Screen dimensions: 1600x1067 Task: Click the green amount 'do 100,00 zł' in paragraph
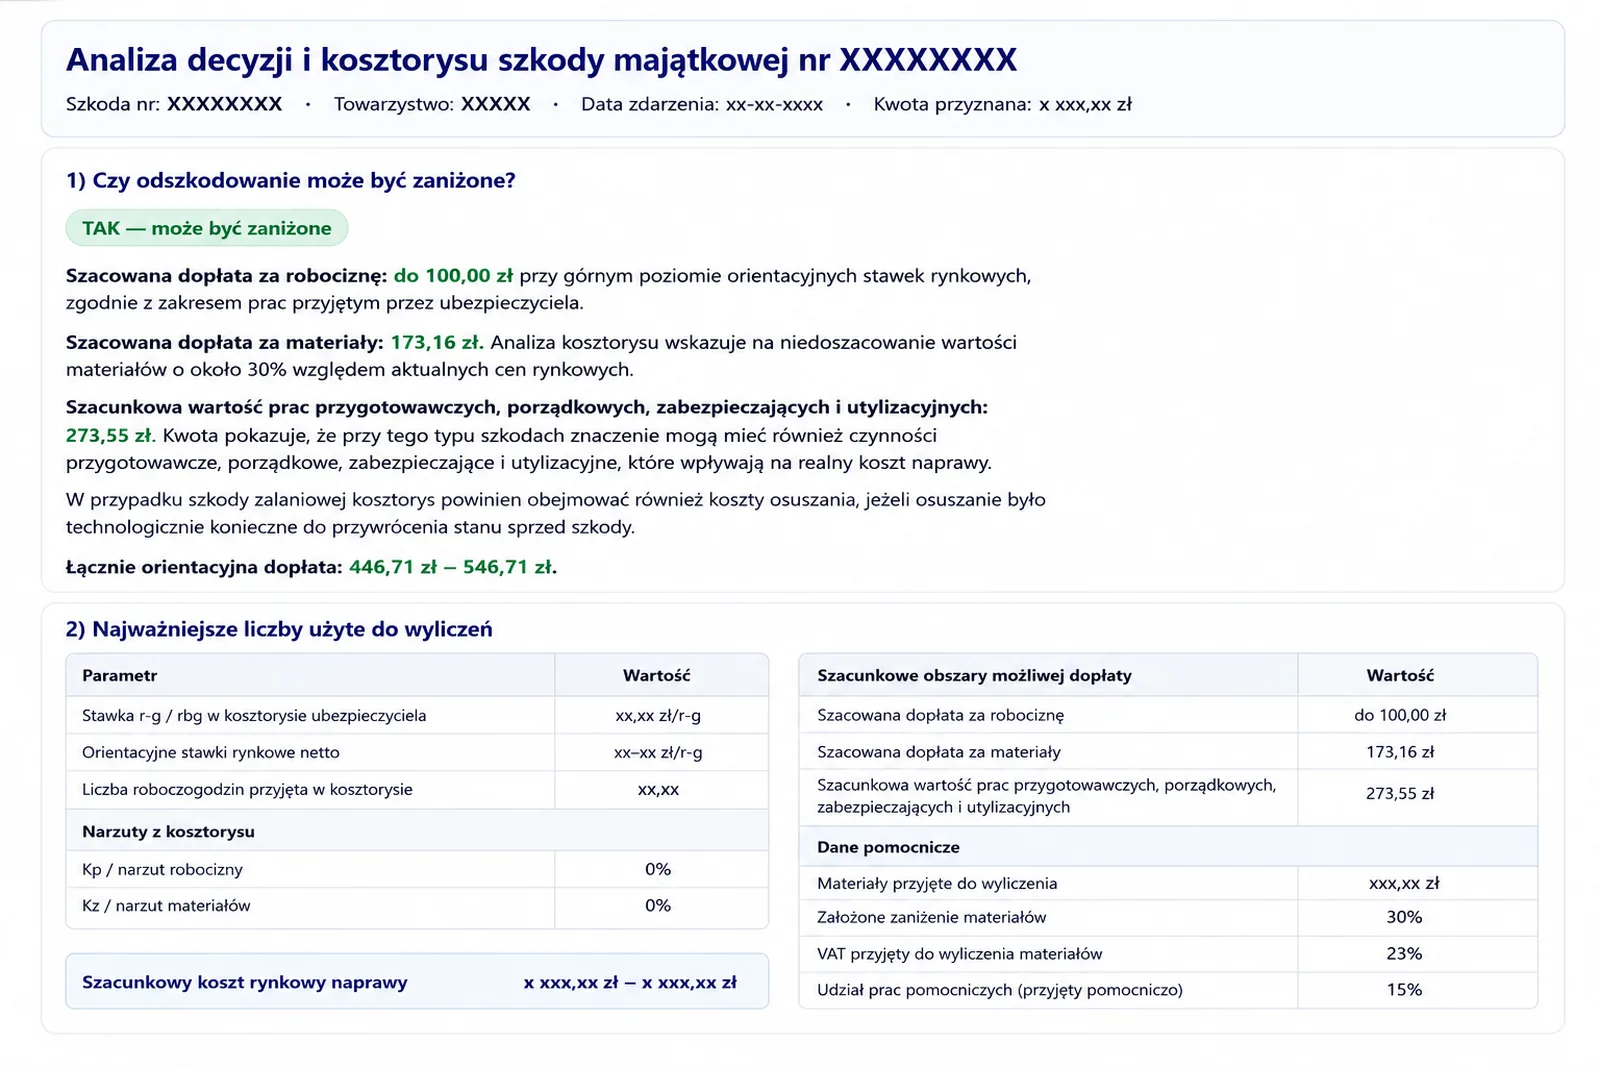point(453,276)
